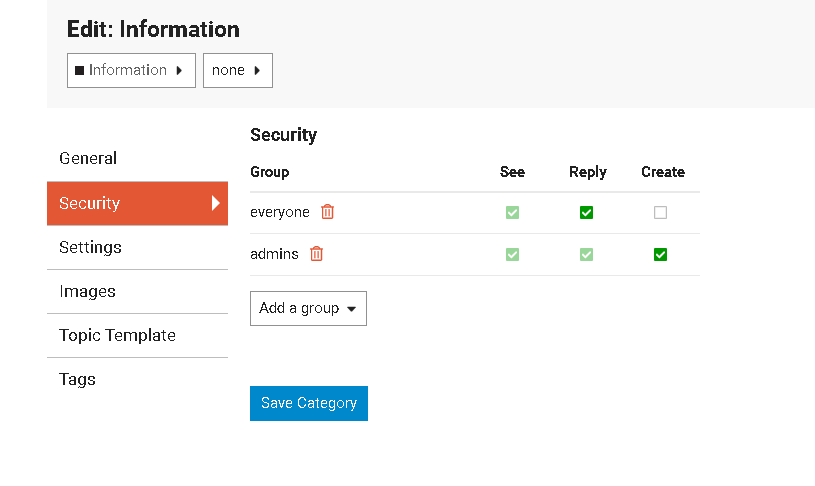Toggle Reply permission for admins
This screenshot has width=815, height=486.
click(586, 255)
